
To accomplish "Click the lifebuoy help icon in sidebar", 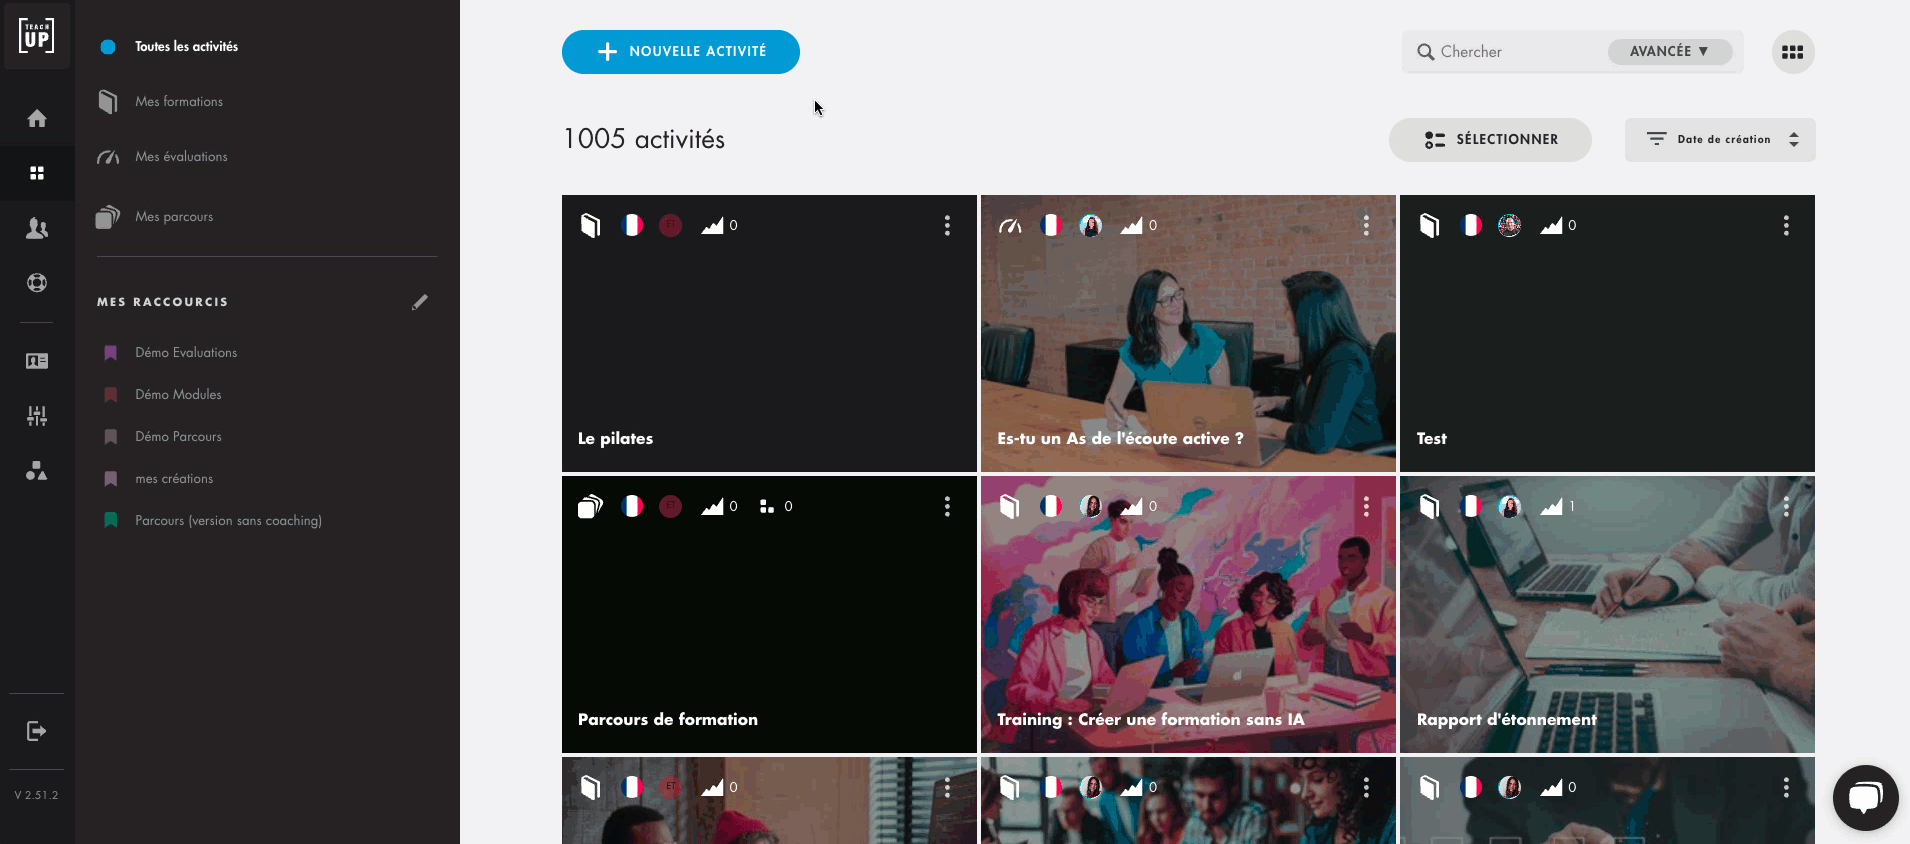I will [37, 283].
